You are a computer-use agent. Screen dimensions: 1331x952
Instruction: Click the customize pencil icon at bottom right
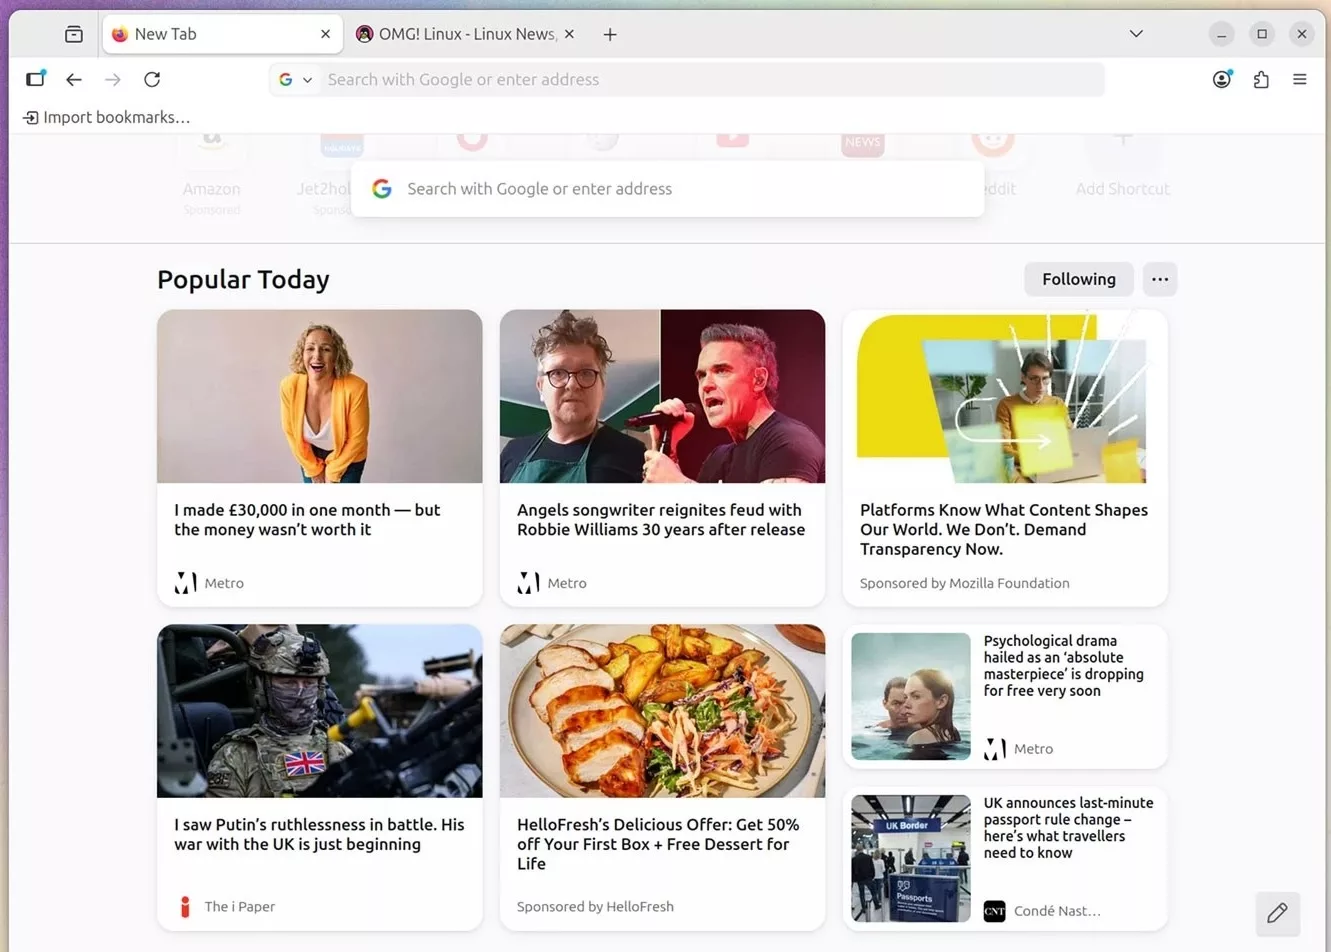pos(1277,913)
